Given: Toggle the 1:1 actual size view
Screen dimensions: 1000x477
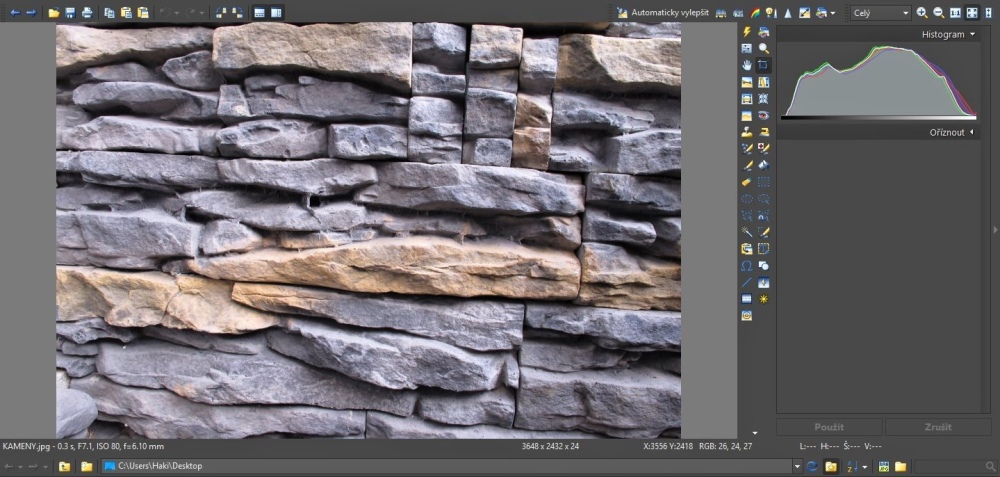Looking at the screenshot, I should [955, 13].
